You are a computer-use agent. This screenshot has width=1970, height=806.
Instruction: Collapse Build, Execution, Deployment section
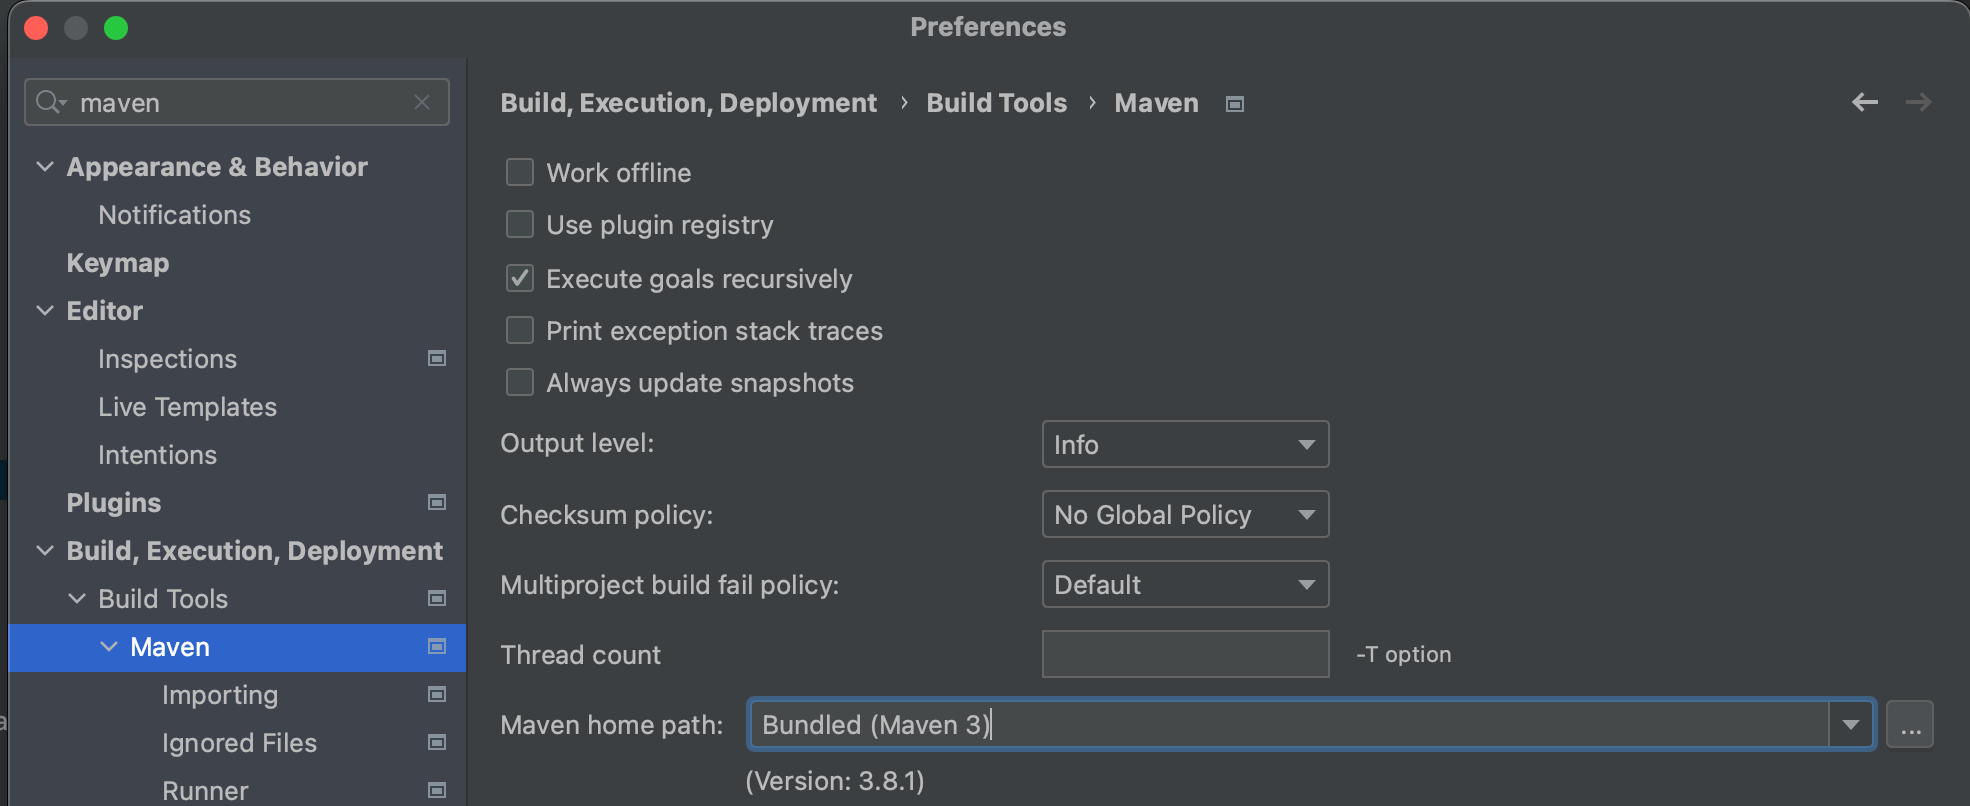(x=45, y=550)
